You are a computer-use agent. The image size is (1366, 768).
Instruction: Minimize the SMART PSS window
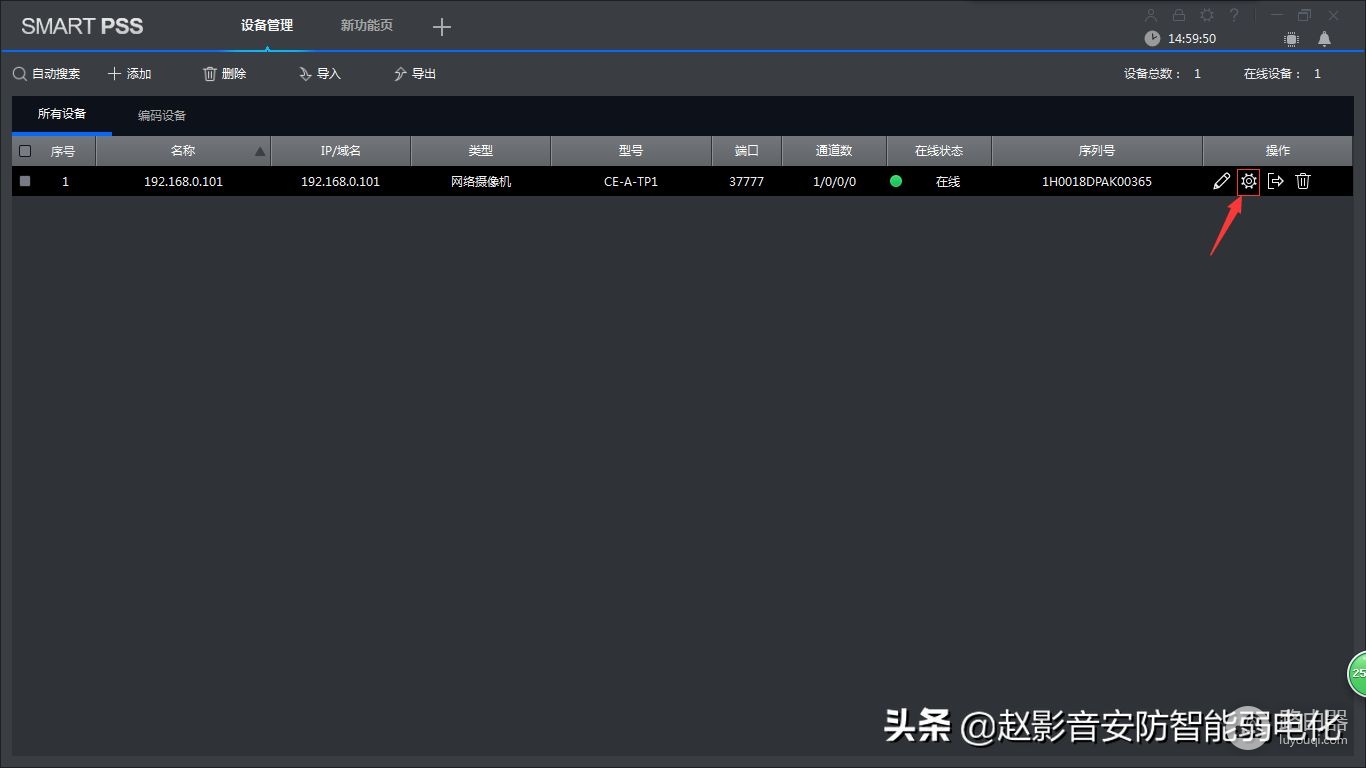coord(1277,15)
